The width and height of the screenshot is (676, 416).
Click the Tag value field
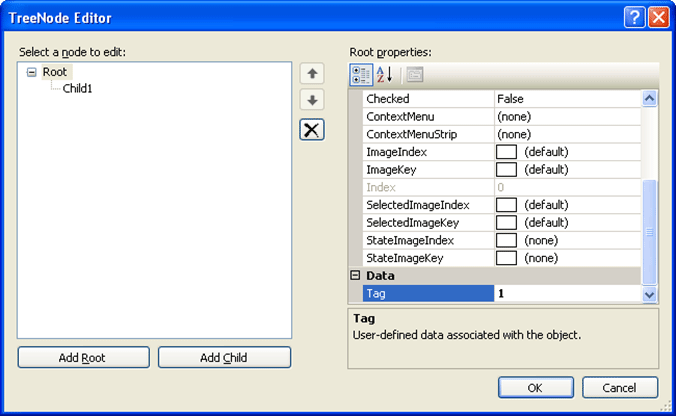568,293
